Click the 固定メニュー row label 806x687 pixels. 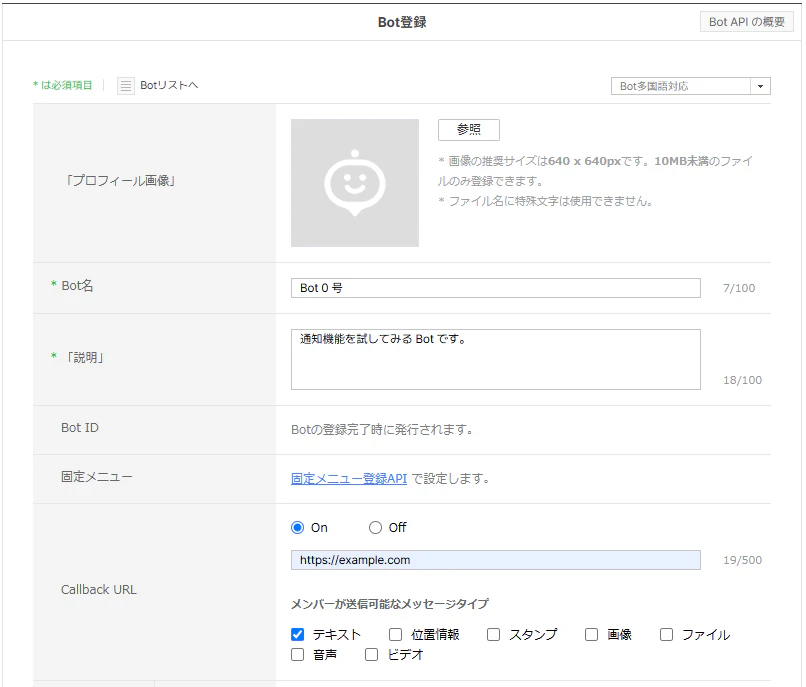(x=97, y=477)
